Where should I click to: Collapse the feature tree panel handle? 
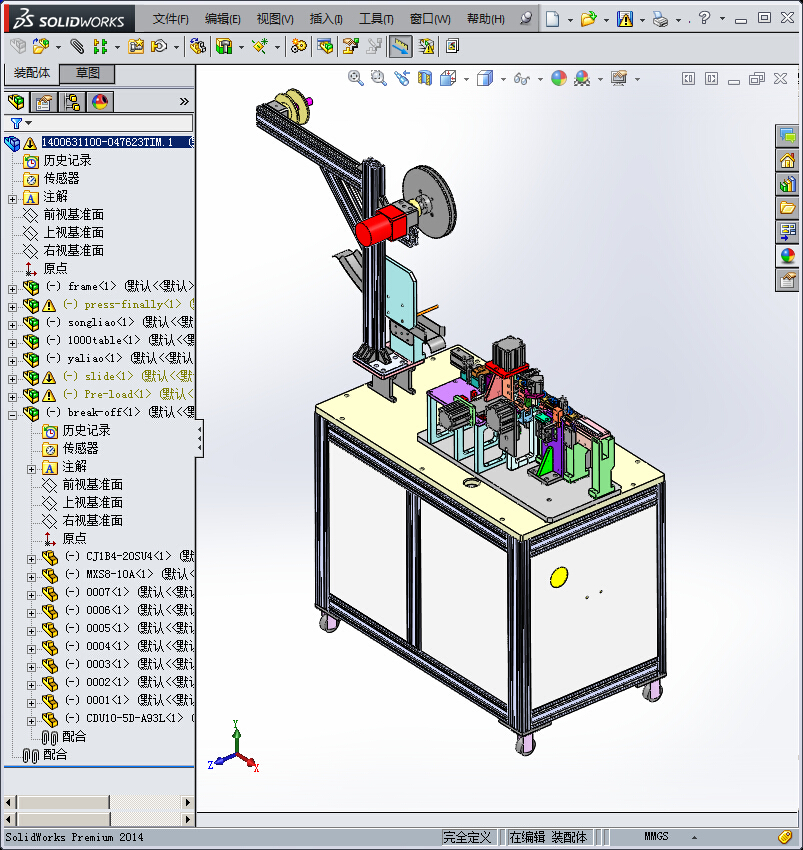click(x=200, y=438)
